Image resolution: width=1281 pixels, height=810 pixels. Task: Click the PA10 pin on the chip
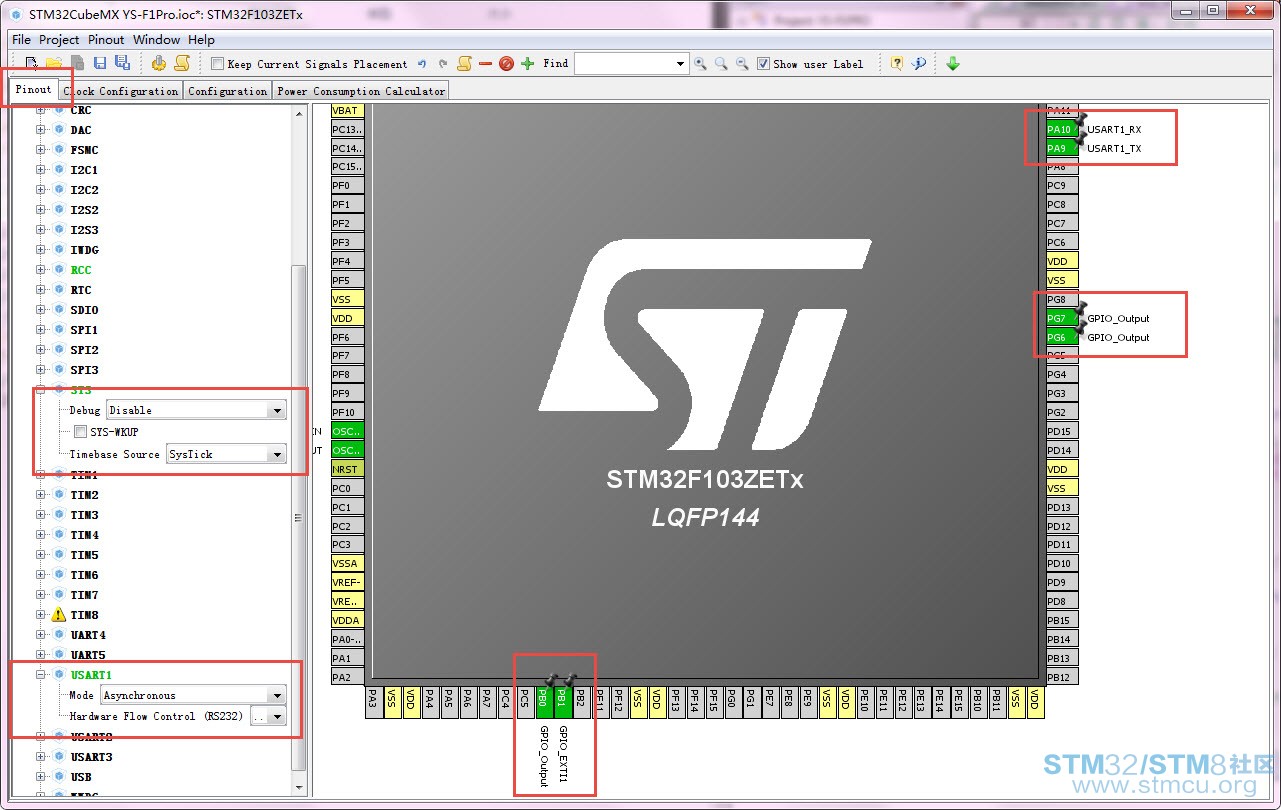(x=1061, y=129)
